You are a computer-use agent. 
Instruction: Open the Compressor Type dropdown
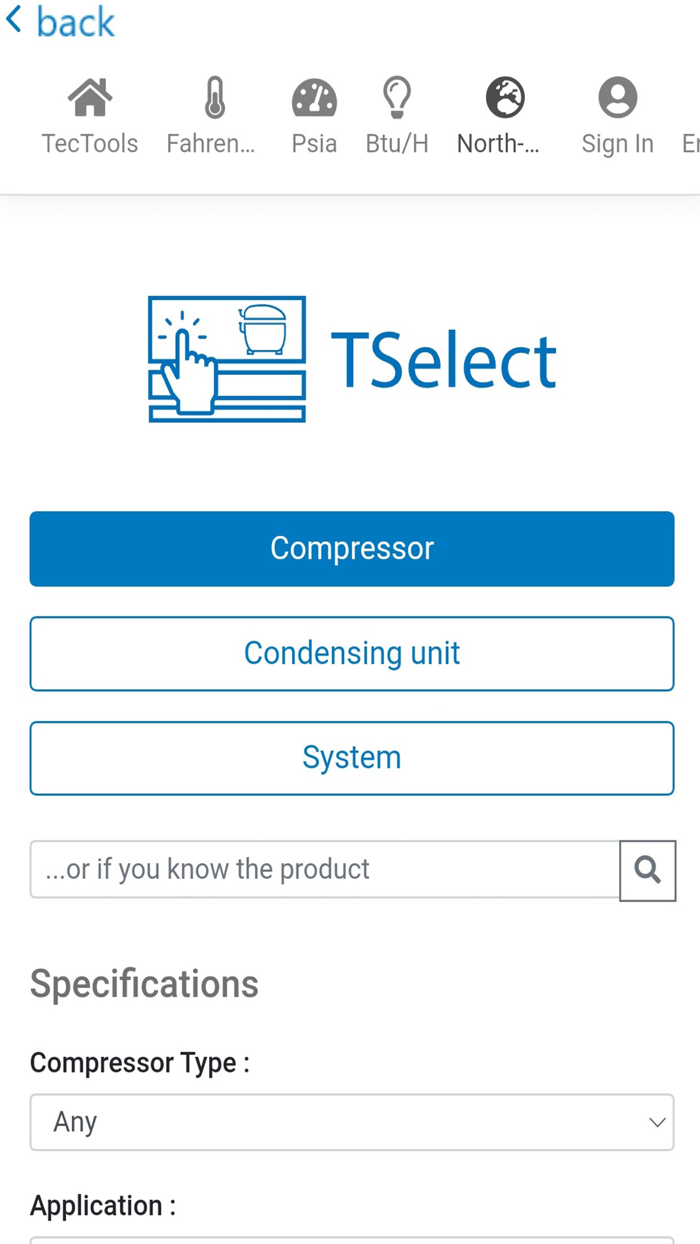351,1122
